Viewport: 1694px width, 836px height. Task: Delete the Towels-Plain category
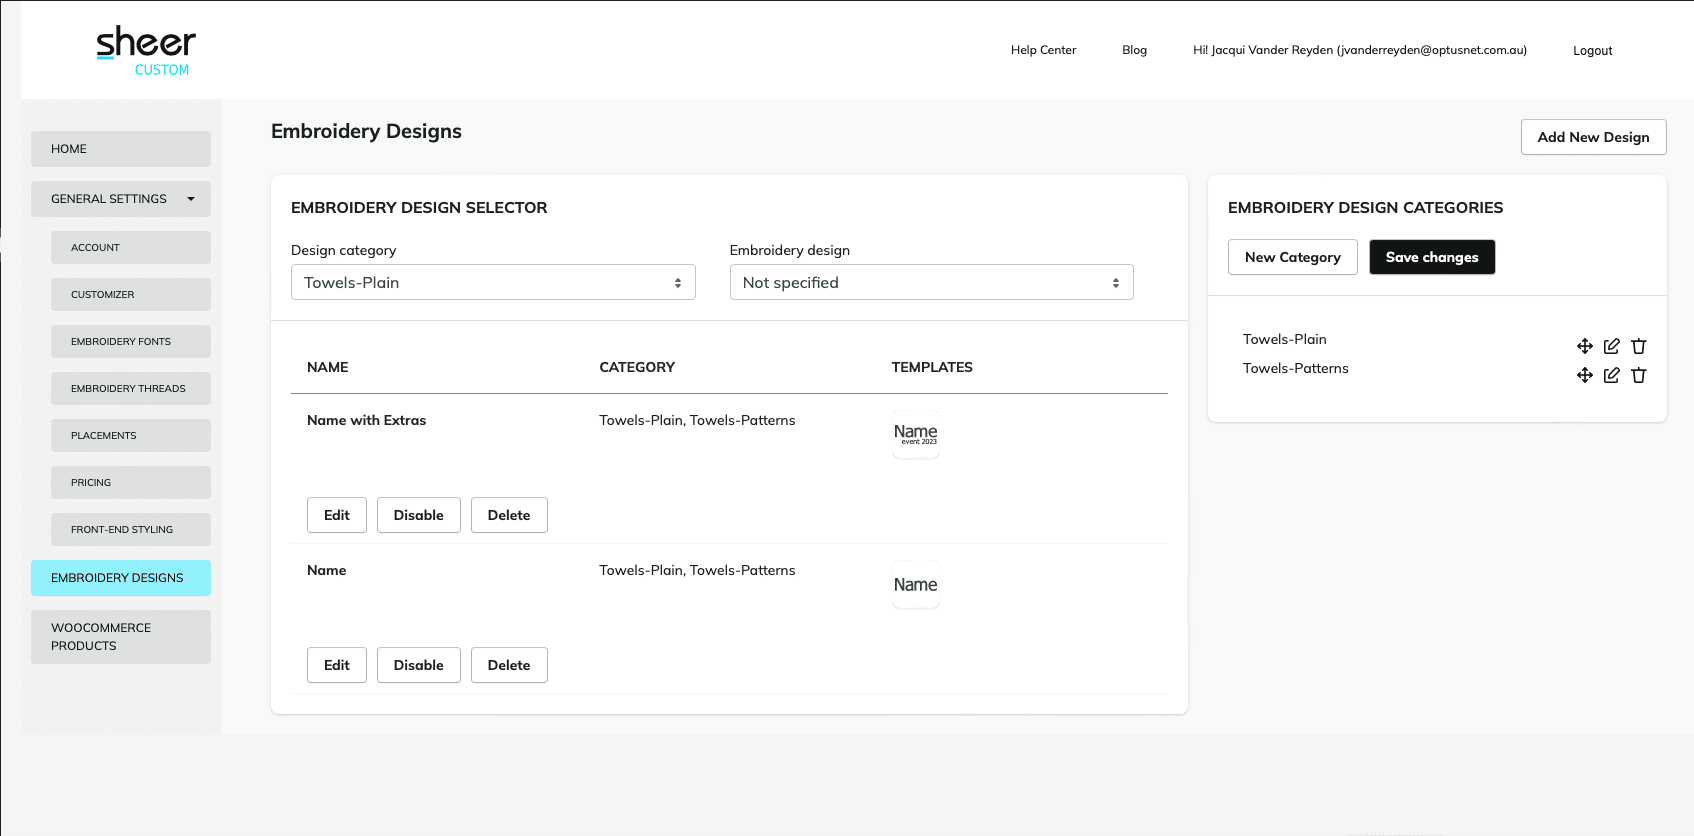[x=1638, y=346]
